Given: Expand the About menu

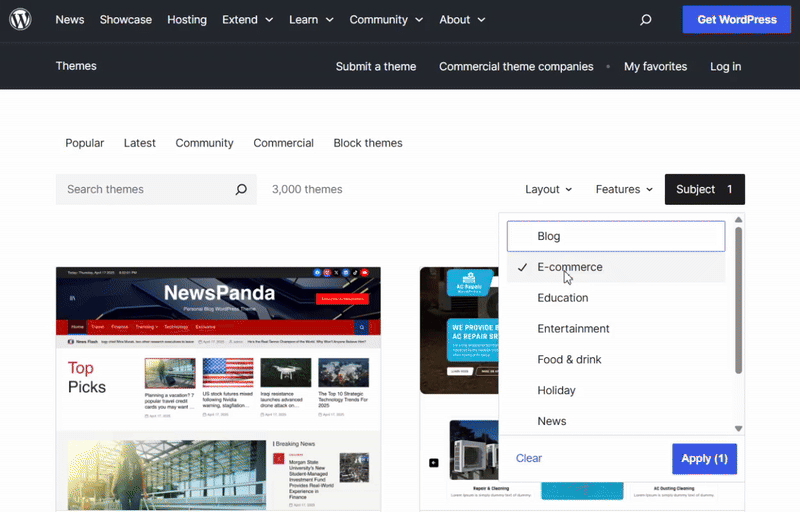Looking at the screenshot, I should [x=462, y=20].
